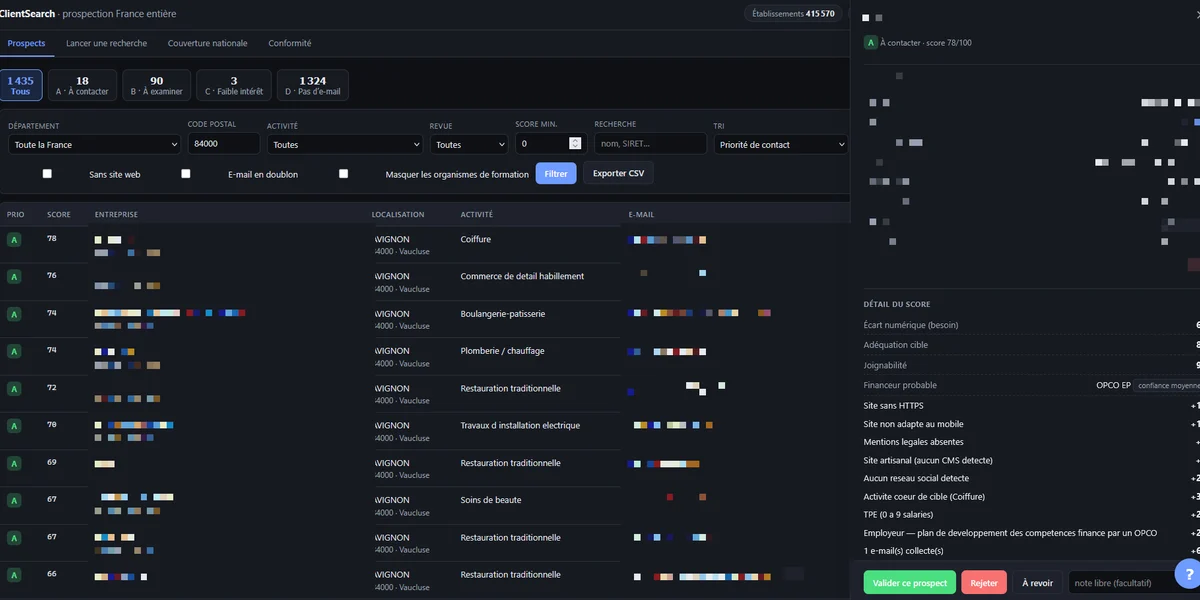Open the Tri dropdown 'Priorité de contact'

pyautogui.click(x=781, y=144)
